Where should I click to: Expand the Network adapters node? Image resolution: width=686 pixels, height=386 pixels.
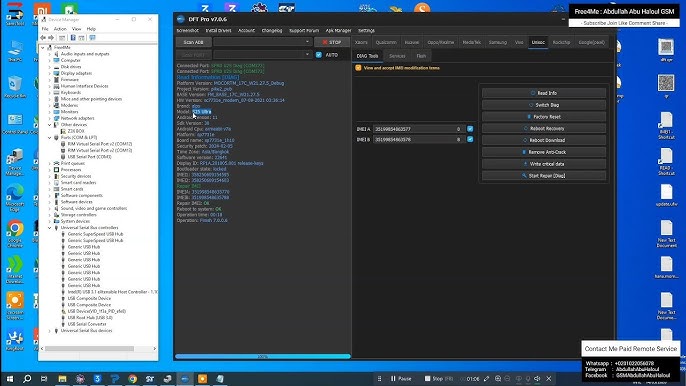pos(49,118)
